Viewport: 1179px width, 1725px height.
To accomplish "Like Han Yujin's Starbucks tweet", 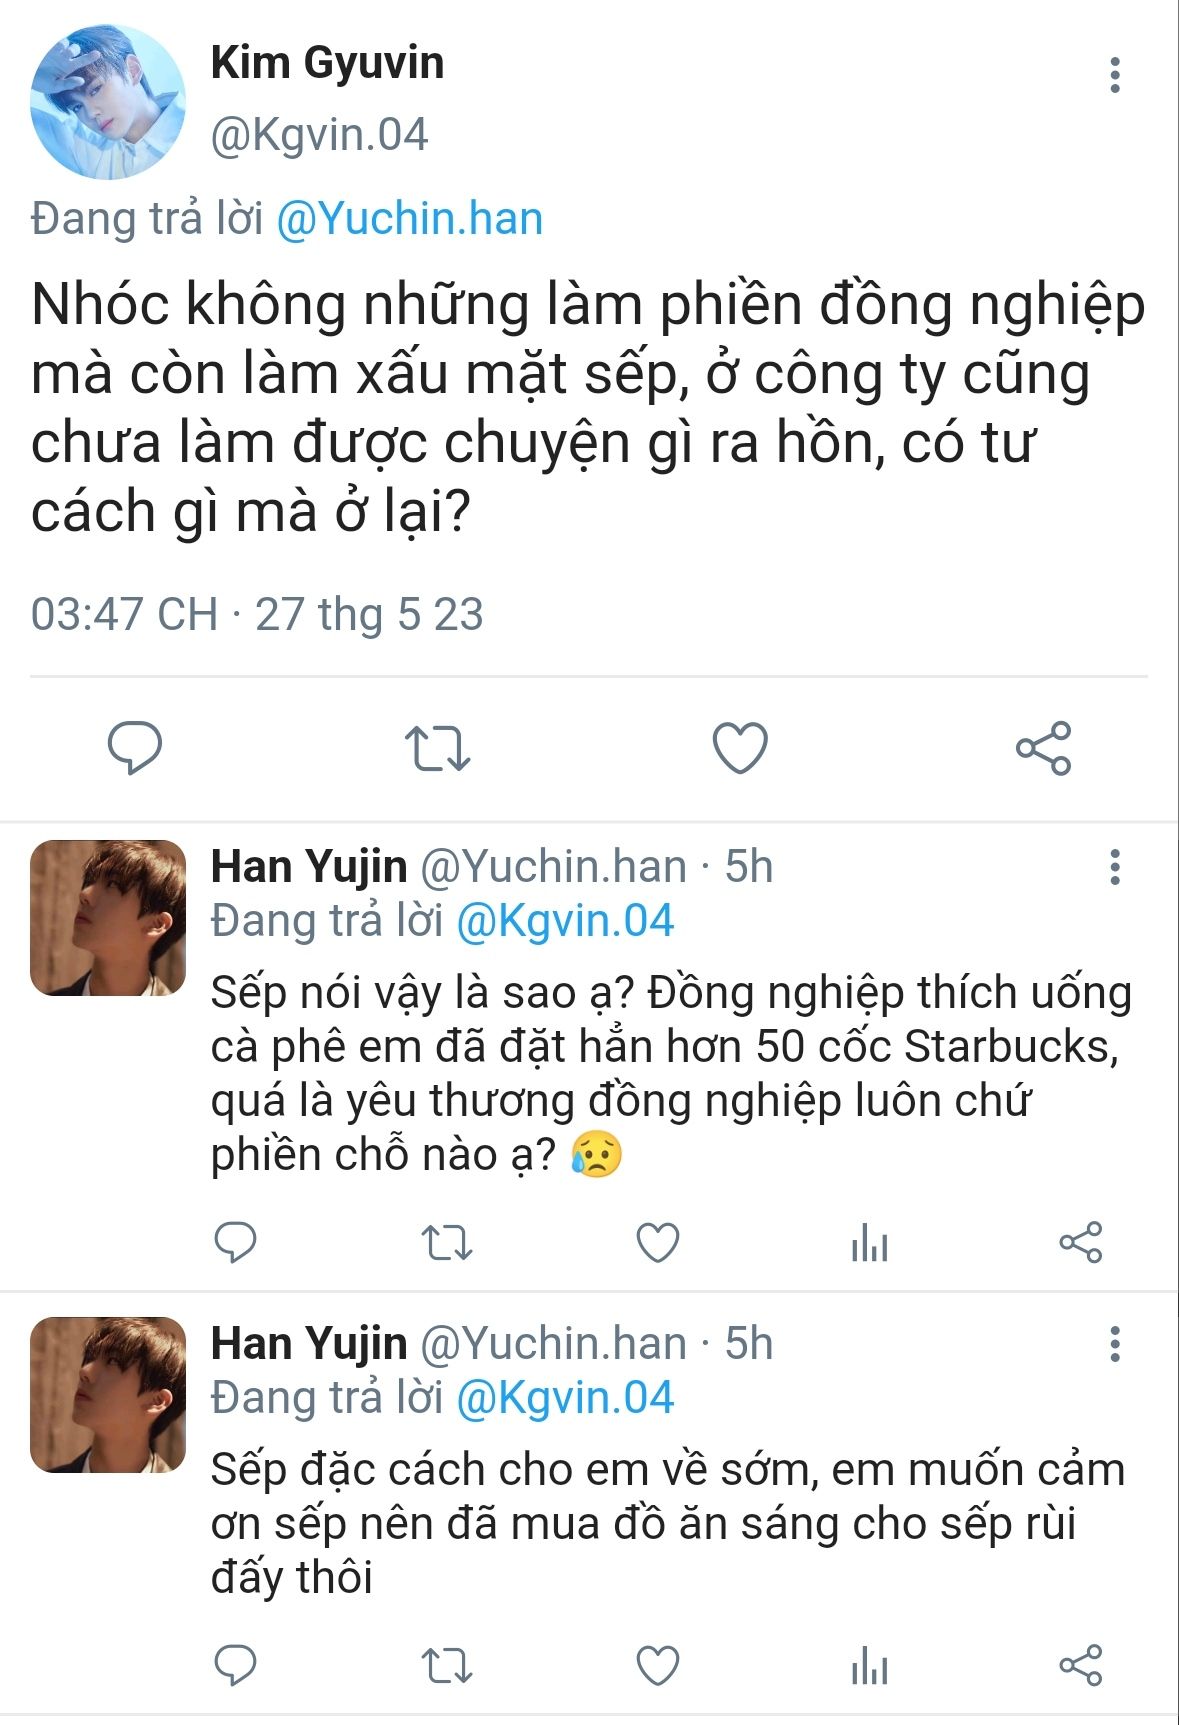I will tap(658, 1243).
